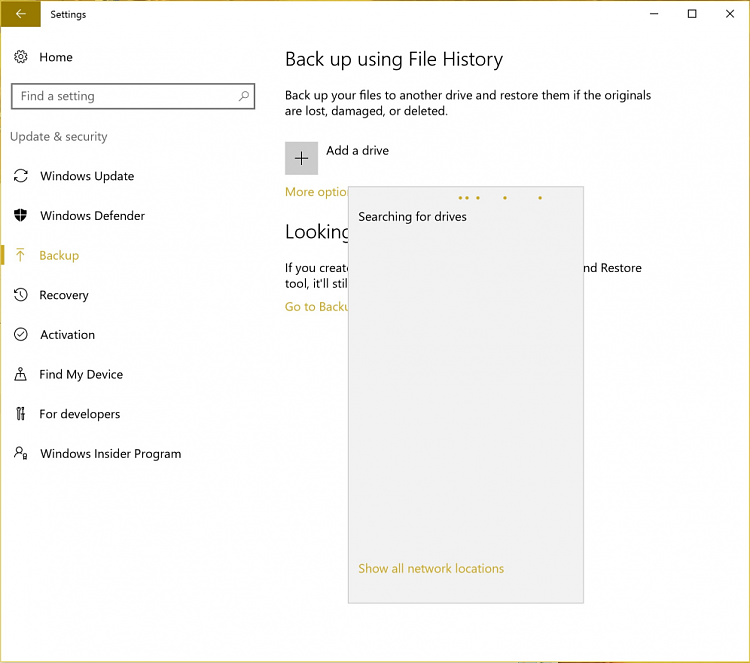
Task: Click the Backup upward arrow icon
Action: pyautogui.click(x=20, y=255)
